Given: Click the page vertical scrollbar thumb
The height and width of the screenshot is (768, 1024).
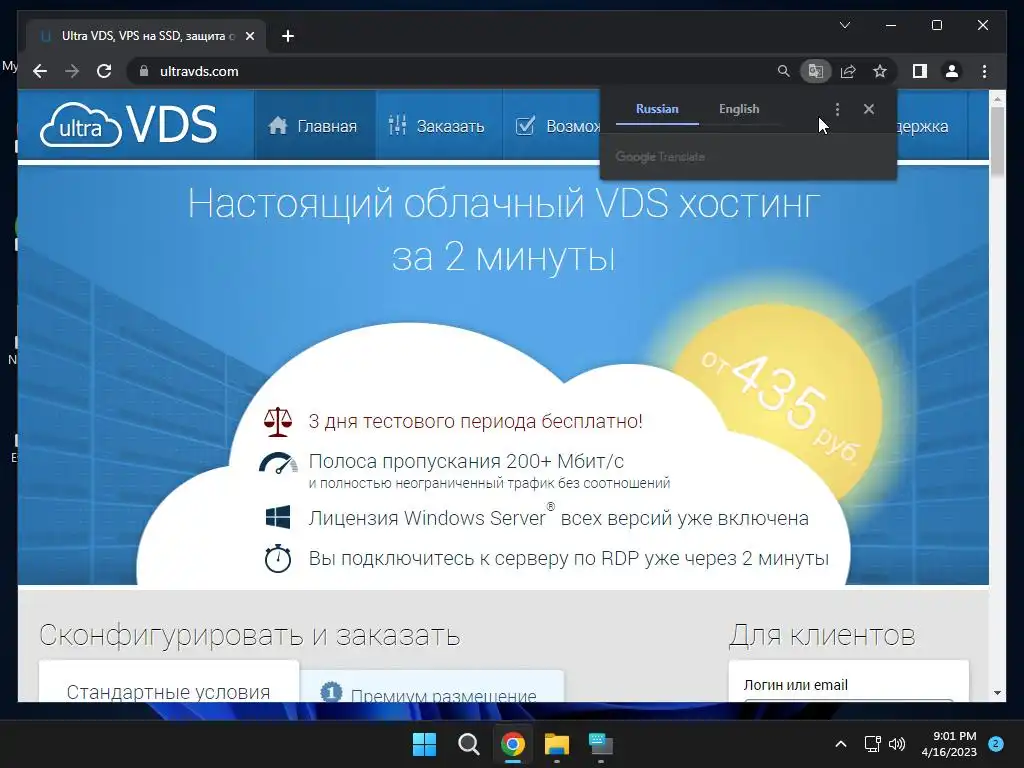Looking at the screenshot, I should [x=997, y=141].
